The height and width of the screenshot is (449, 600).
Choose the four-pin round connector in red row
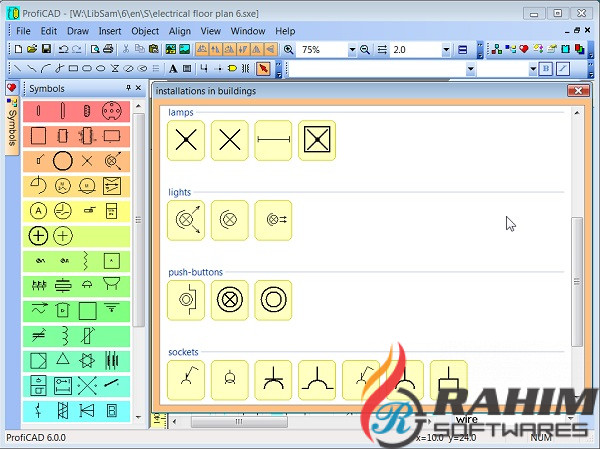112,111
